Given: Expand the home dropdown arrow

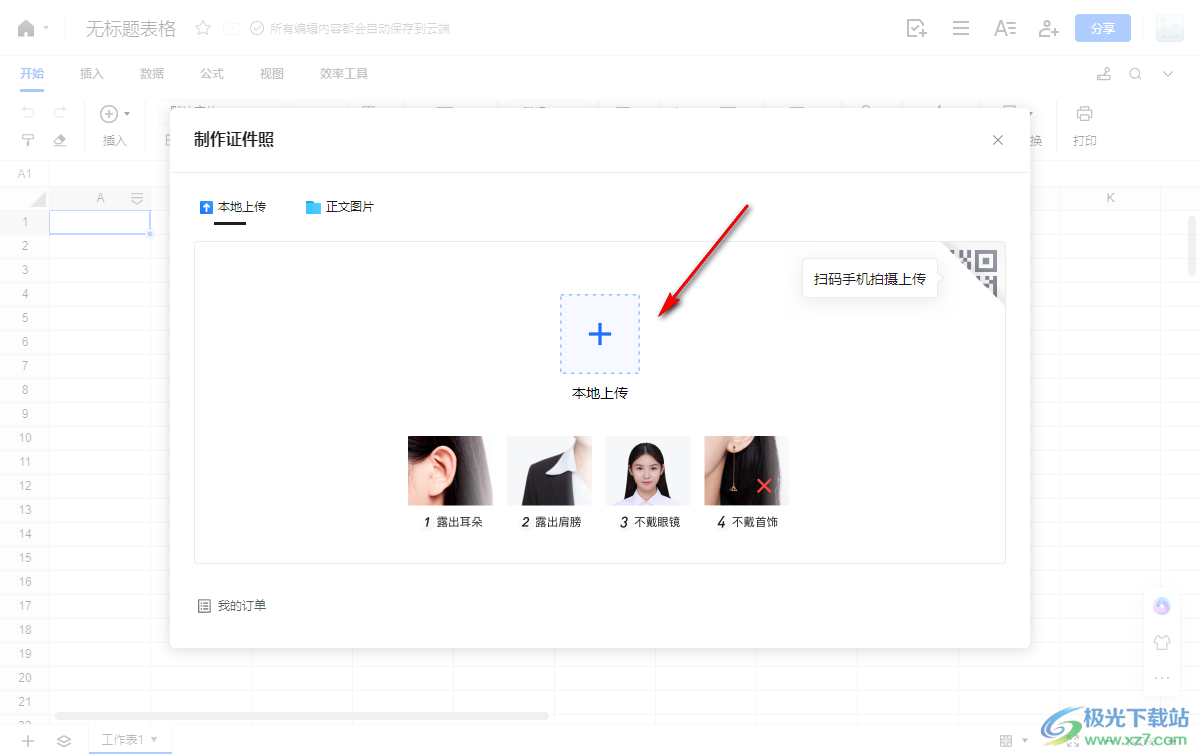Looking at the screenshot, I should click(46, 29).
